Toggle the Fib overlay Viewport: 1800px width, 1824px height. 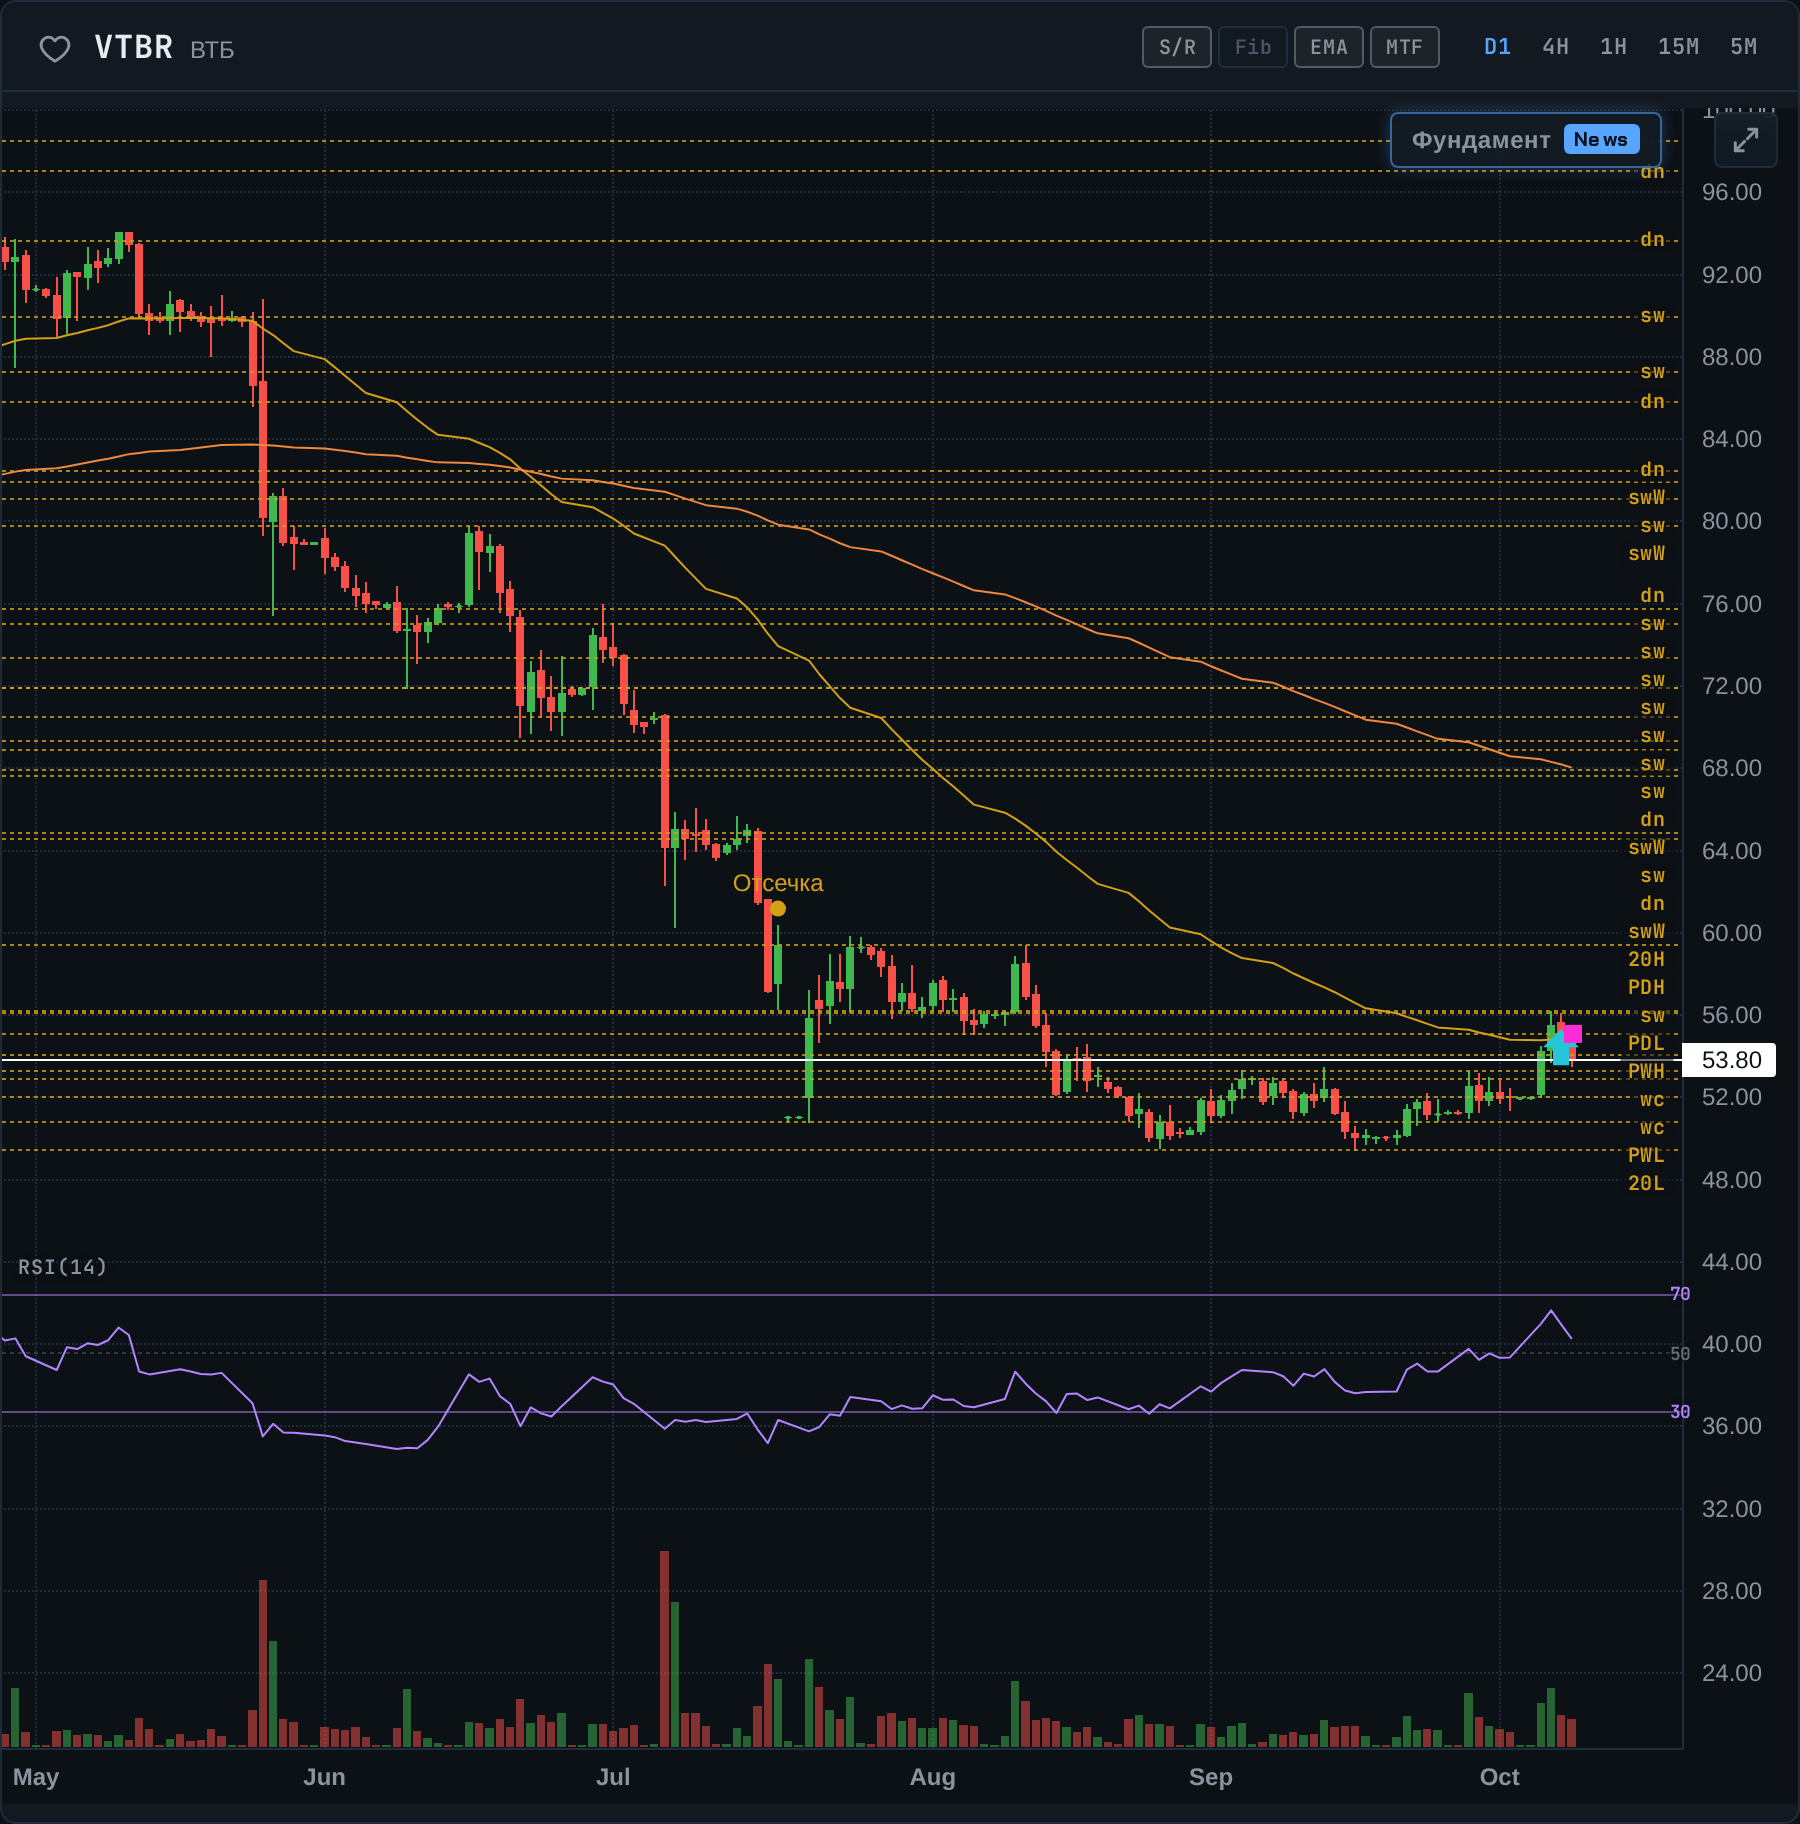pyautogui.click(x=1253, y=47)
